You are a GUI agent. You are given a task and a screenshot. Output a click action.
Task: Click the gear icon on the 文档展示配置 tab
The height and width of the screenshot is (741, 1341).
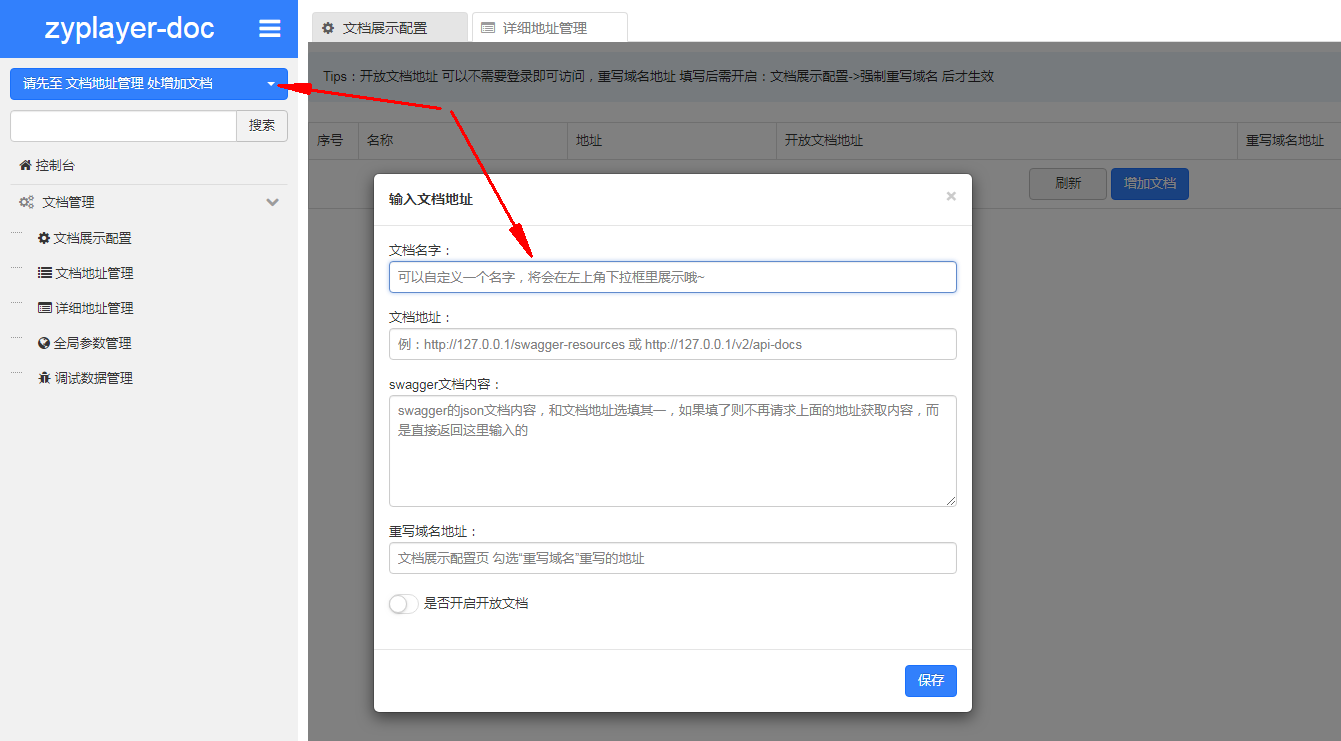(x=330, y=27)
